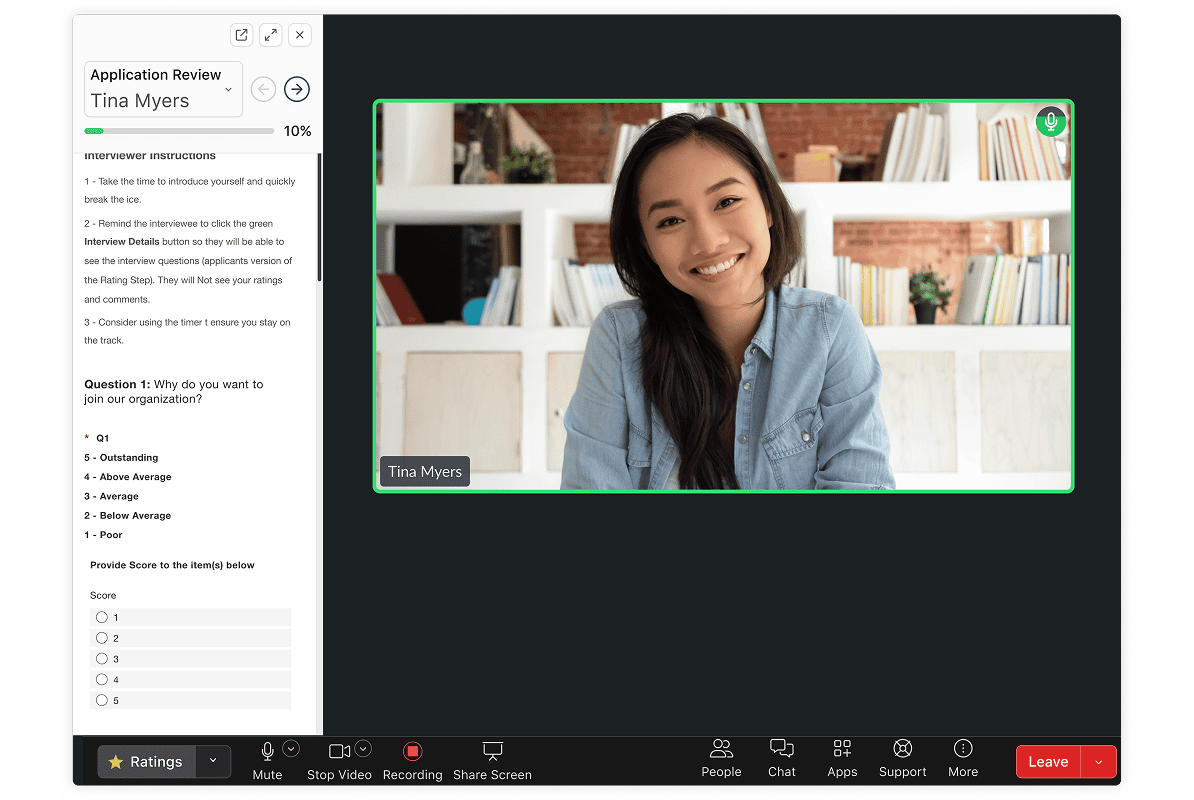Image resolution: width=1194 pixels, height=800 pixels.
Task: Click the Share Screen icon
Action: tap(493, 752)
